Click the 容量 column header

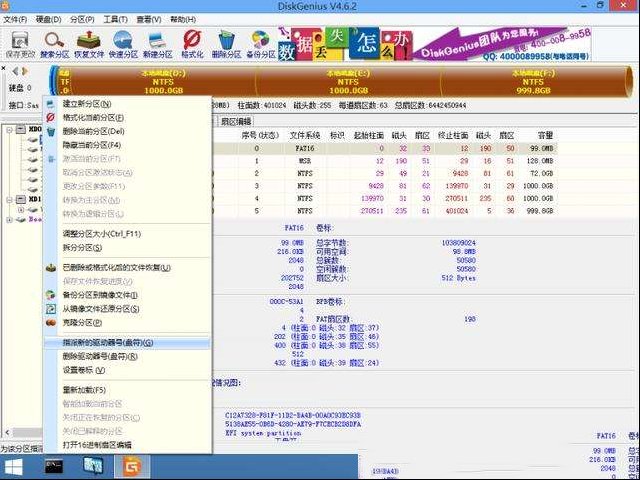click(544, 135)
